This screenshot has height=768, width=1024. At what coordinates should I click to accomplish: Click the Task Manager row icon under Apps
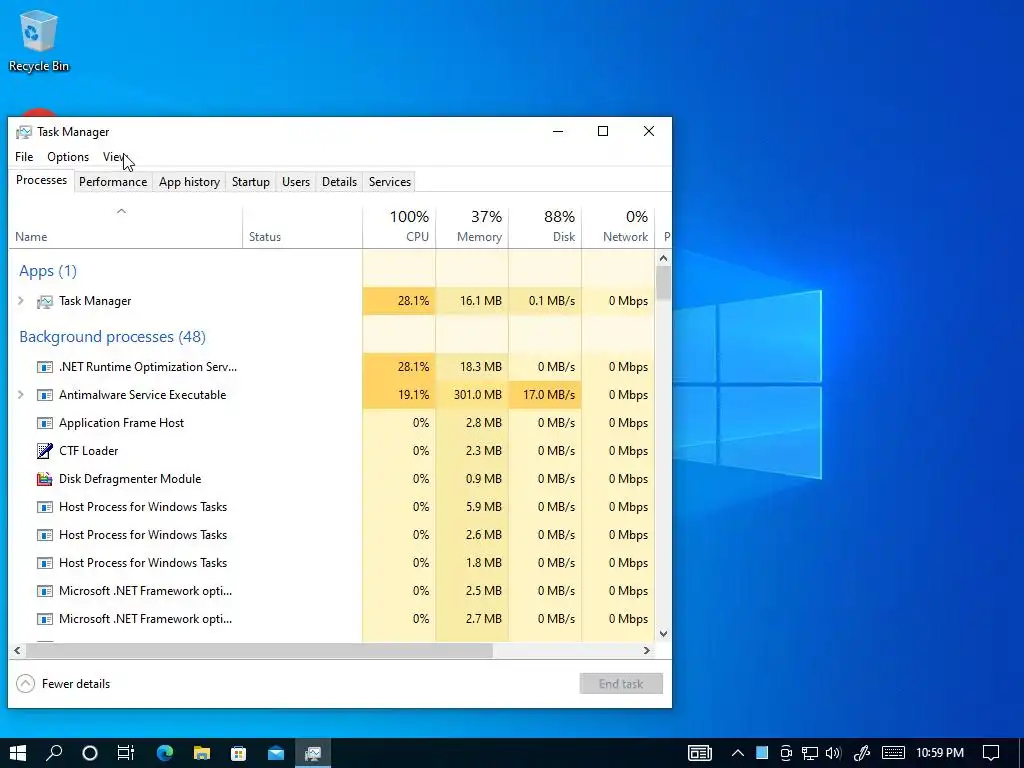[x=44, y=301]
